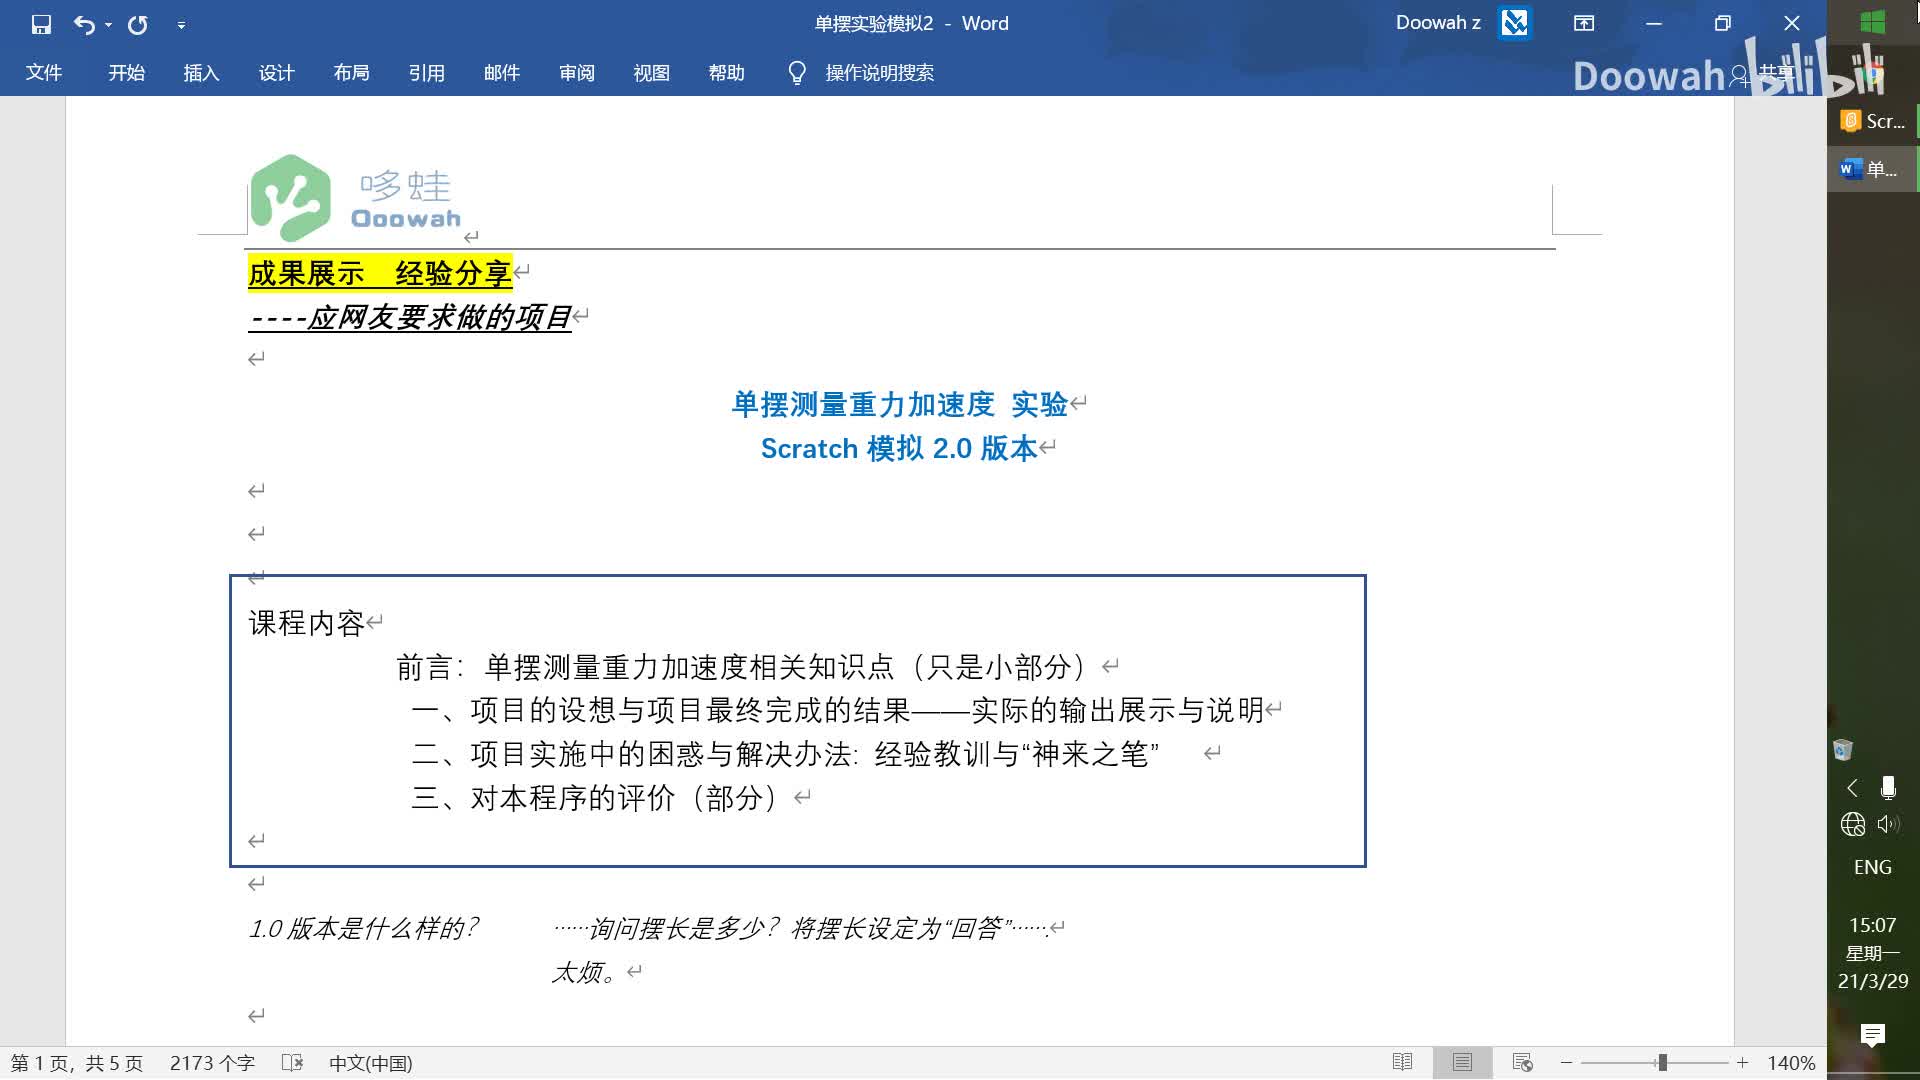Click the lightbulb Tell Me icon
Screen dimensions: 1920x1080
797,73
